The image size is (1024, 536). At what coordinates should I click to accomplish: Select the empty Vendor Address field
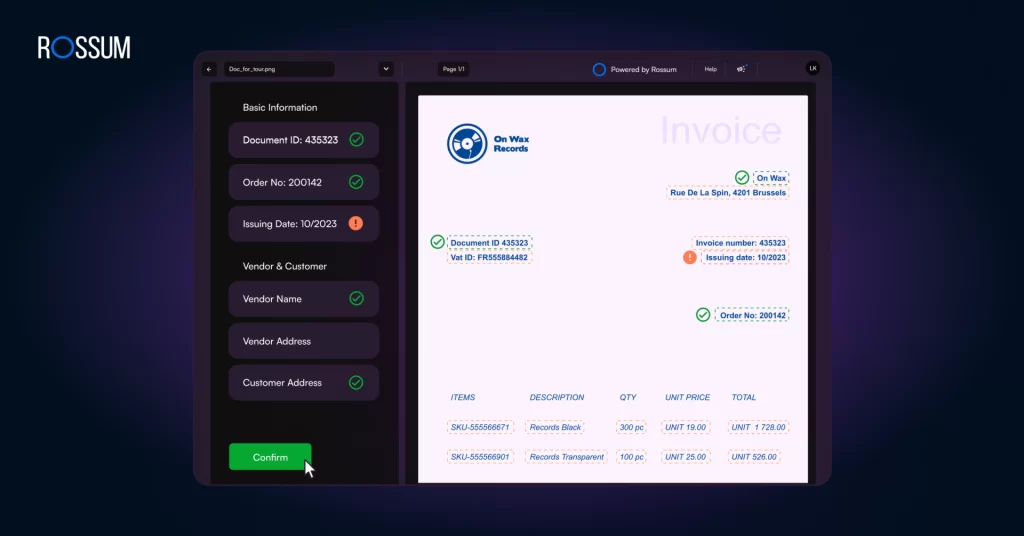(x=303, y=341)
